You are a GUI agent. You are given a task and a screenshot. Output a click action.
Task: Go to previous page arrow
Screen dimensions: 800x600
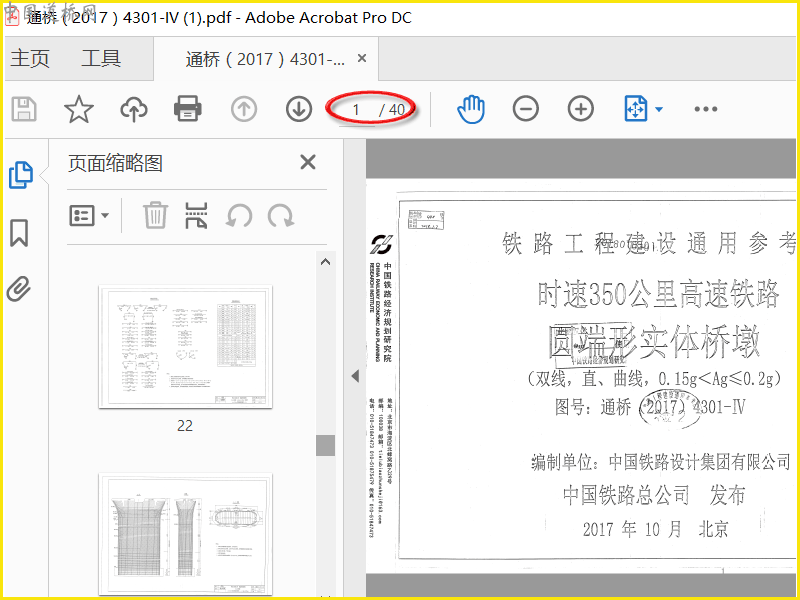tap(244, 109)
